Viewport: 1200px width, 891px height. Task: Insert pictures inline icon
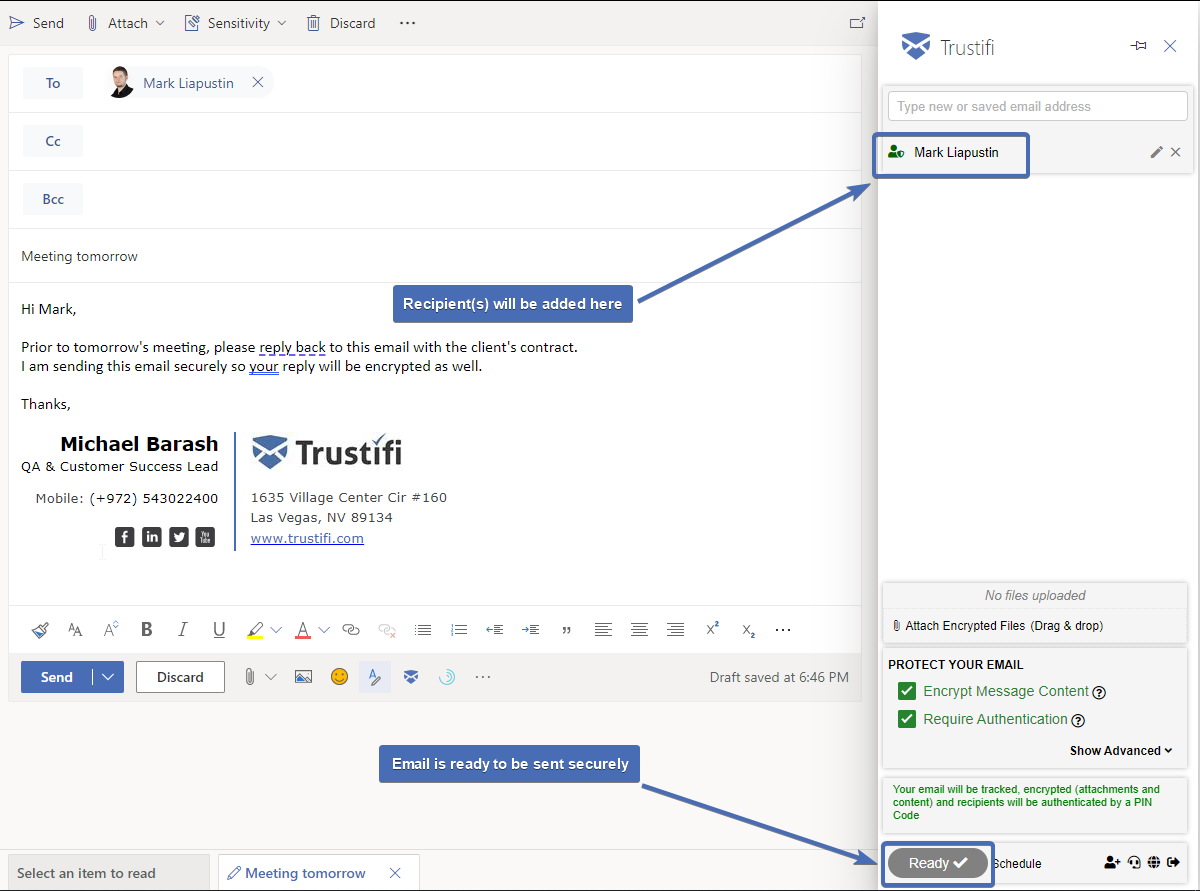pos(304,677)
